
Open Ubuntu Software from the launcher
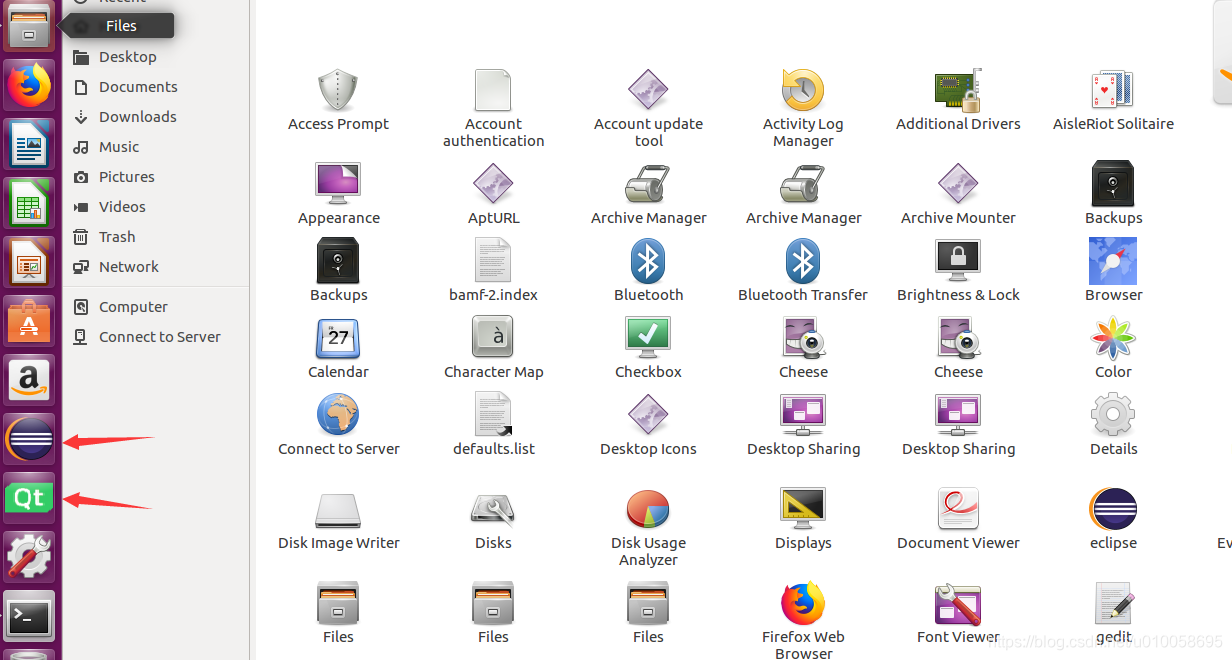30,320
